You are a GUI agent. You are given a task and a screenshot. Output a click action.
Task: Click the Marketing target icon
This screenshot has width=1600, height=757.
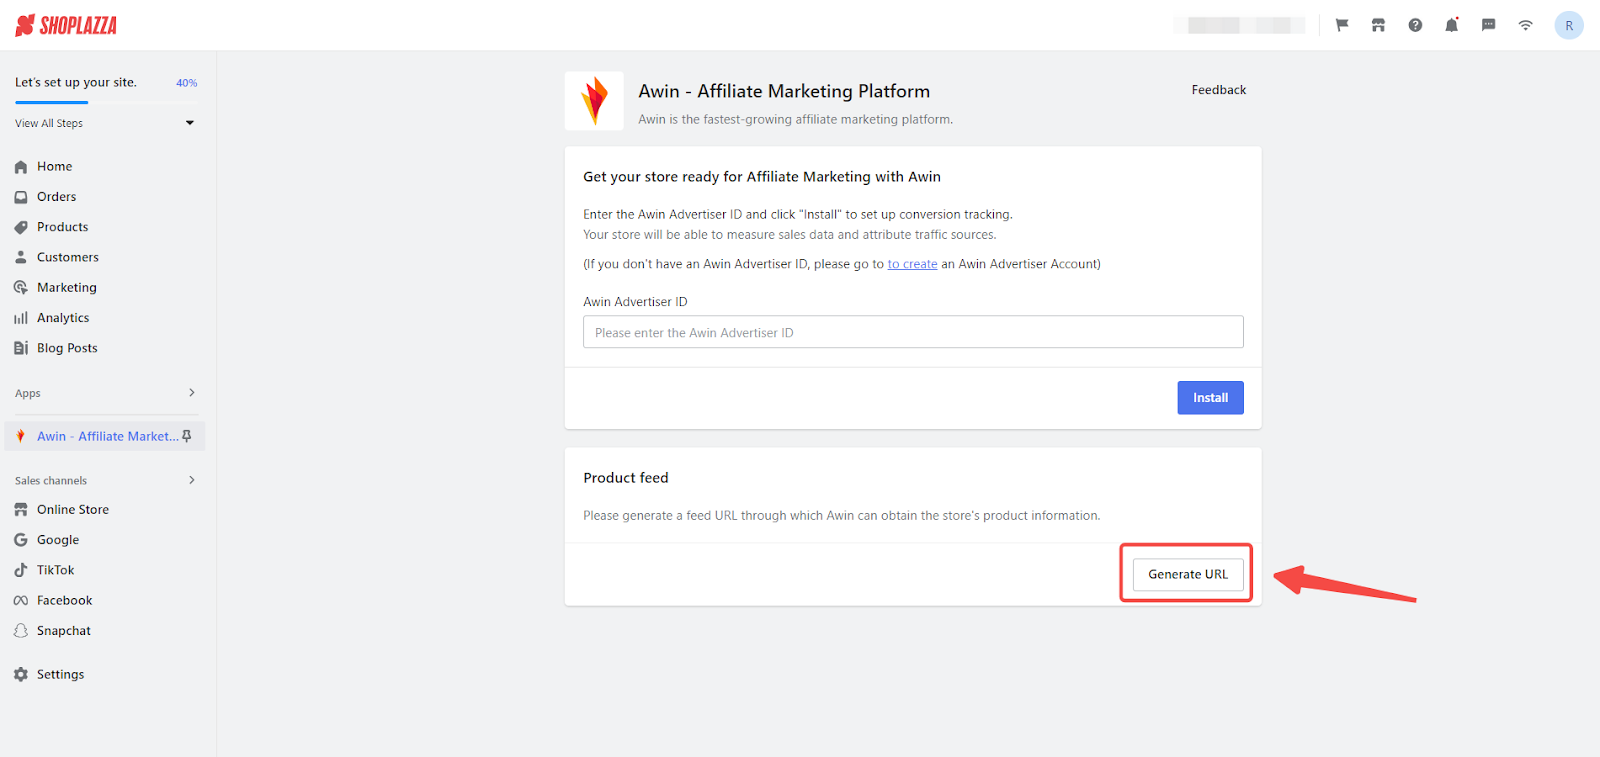[x=21, y=287]
